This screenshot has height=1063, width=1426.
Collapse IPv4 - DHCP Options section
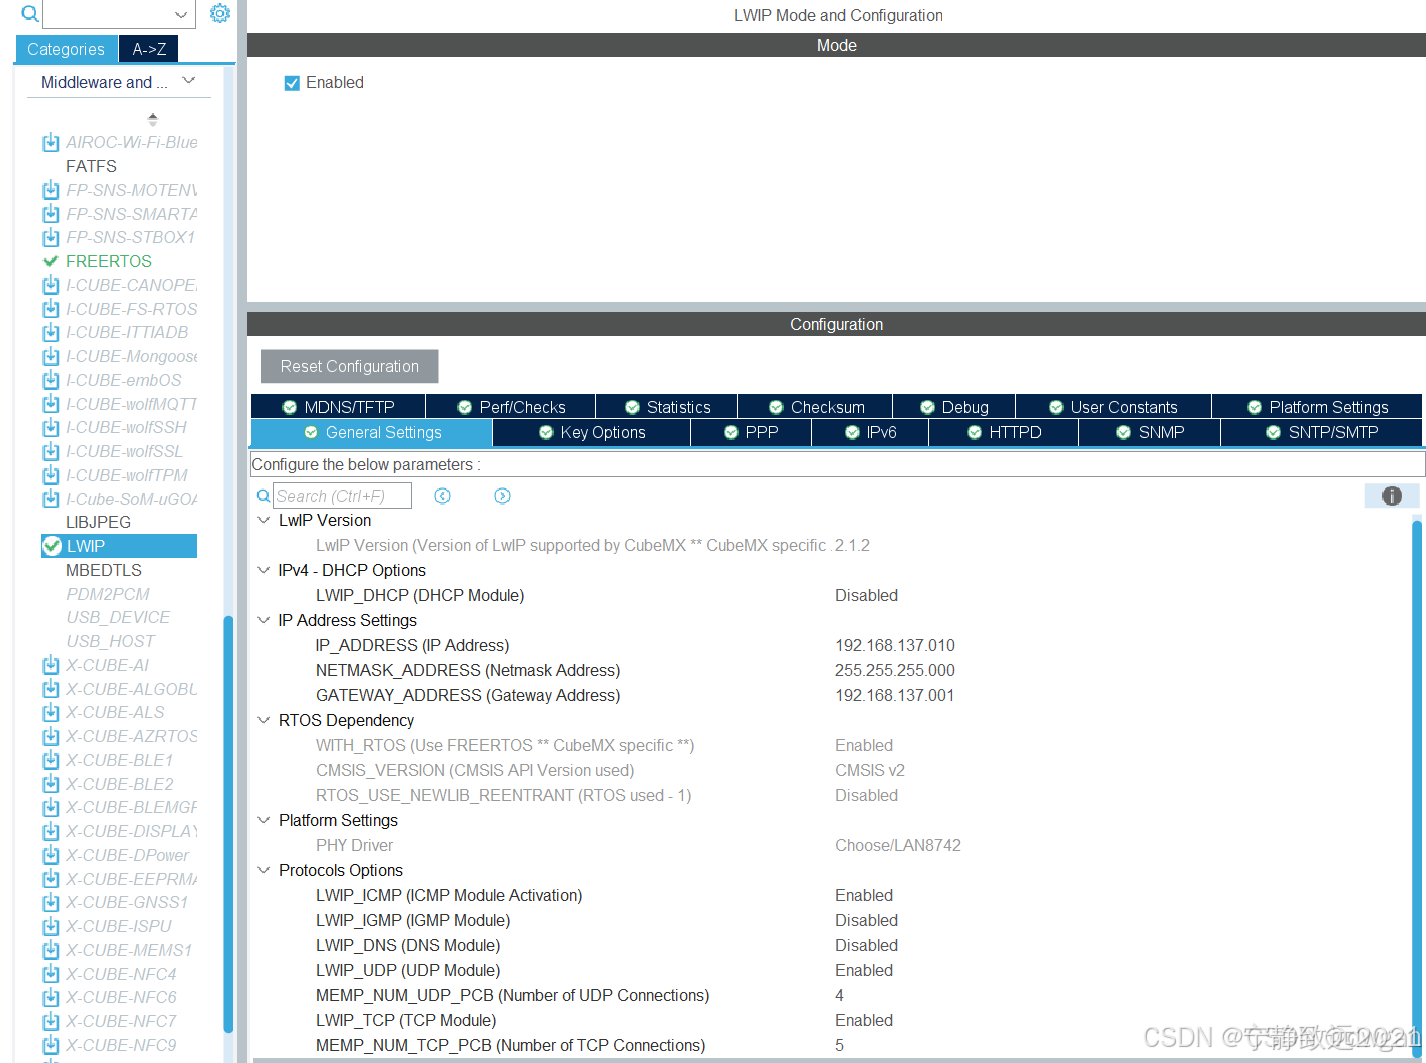click(x=264, y=570)
